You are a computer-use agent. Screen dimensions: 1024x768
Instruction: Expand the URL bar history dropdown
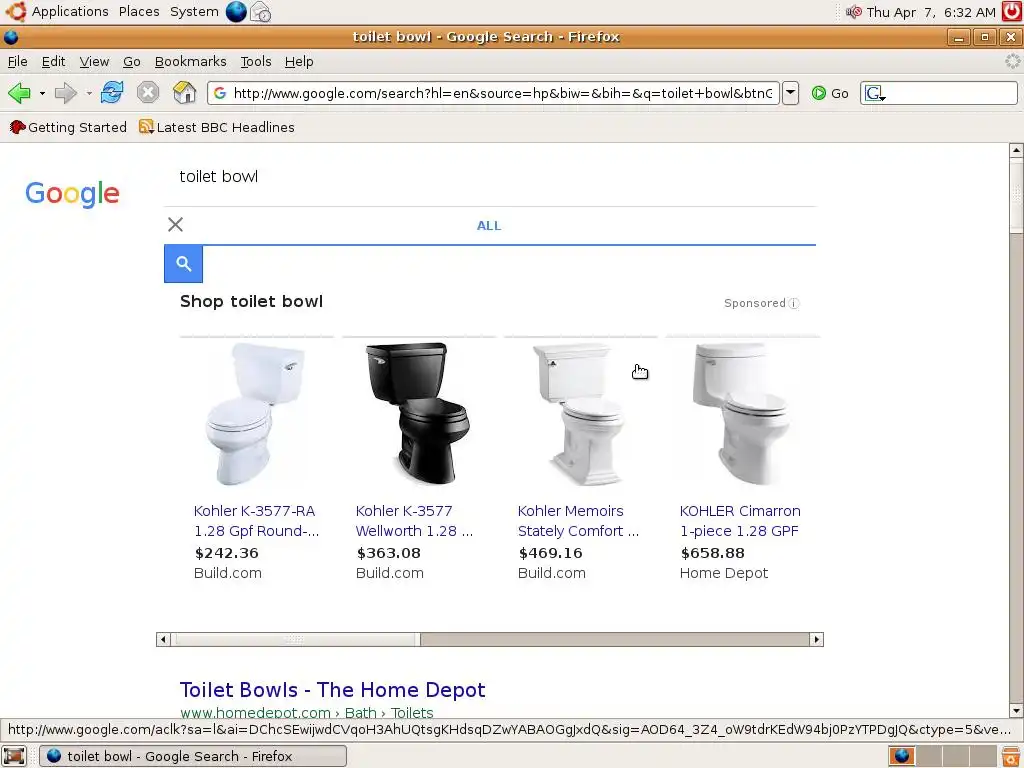(790, 93)
